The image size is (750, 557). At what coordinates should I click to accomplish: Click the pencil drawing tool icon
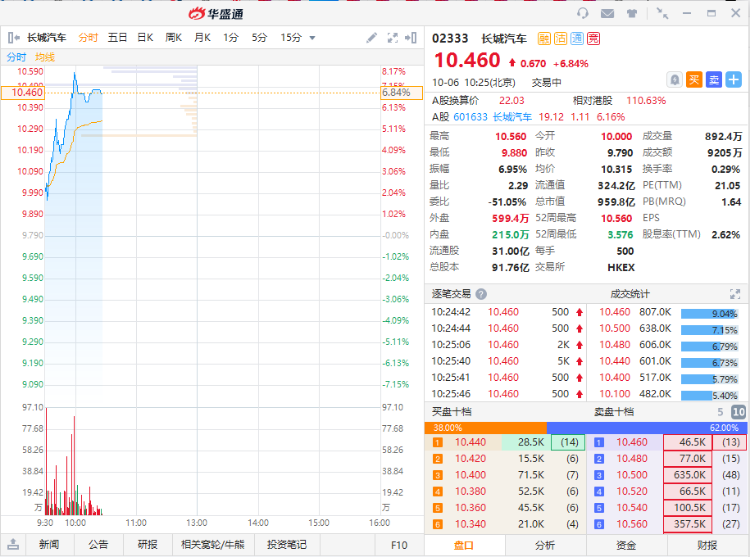372,38
